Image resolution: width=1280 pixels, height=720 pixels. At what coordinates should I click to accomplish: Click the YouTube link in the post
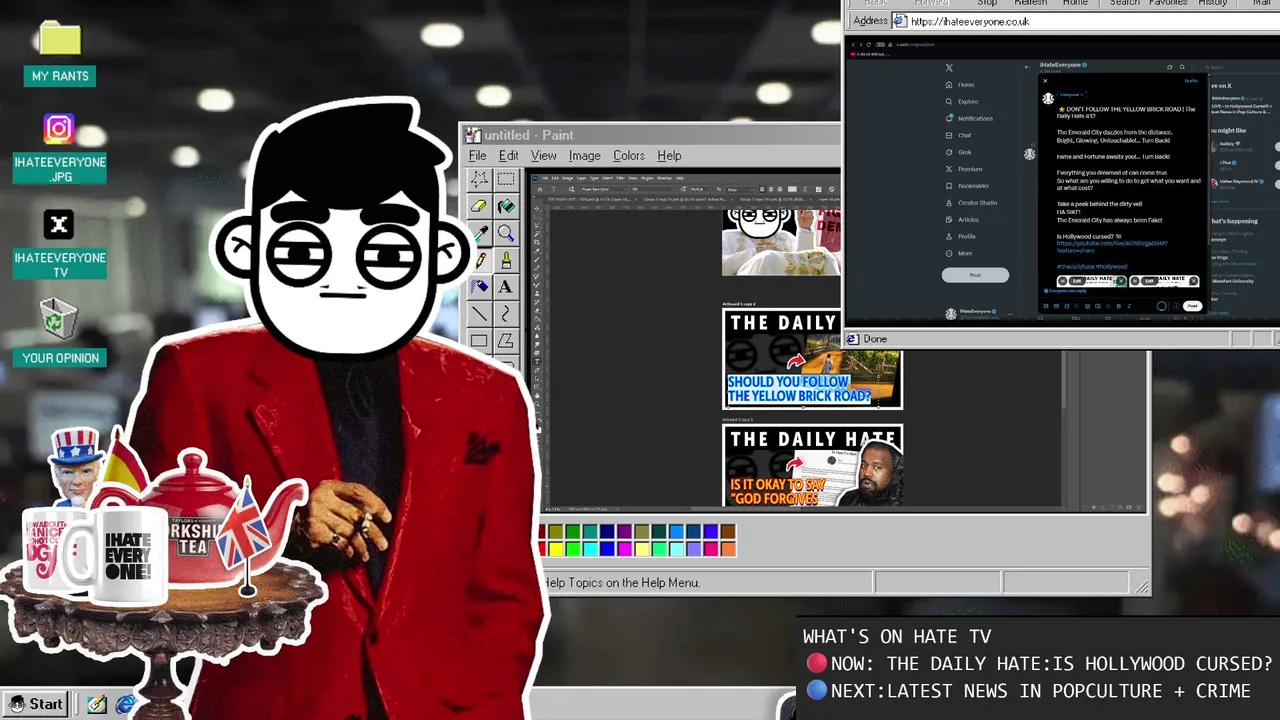tap(1111, 246)
